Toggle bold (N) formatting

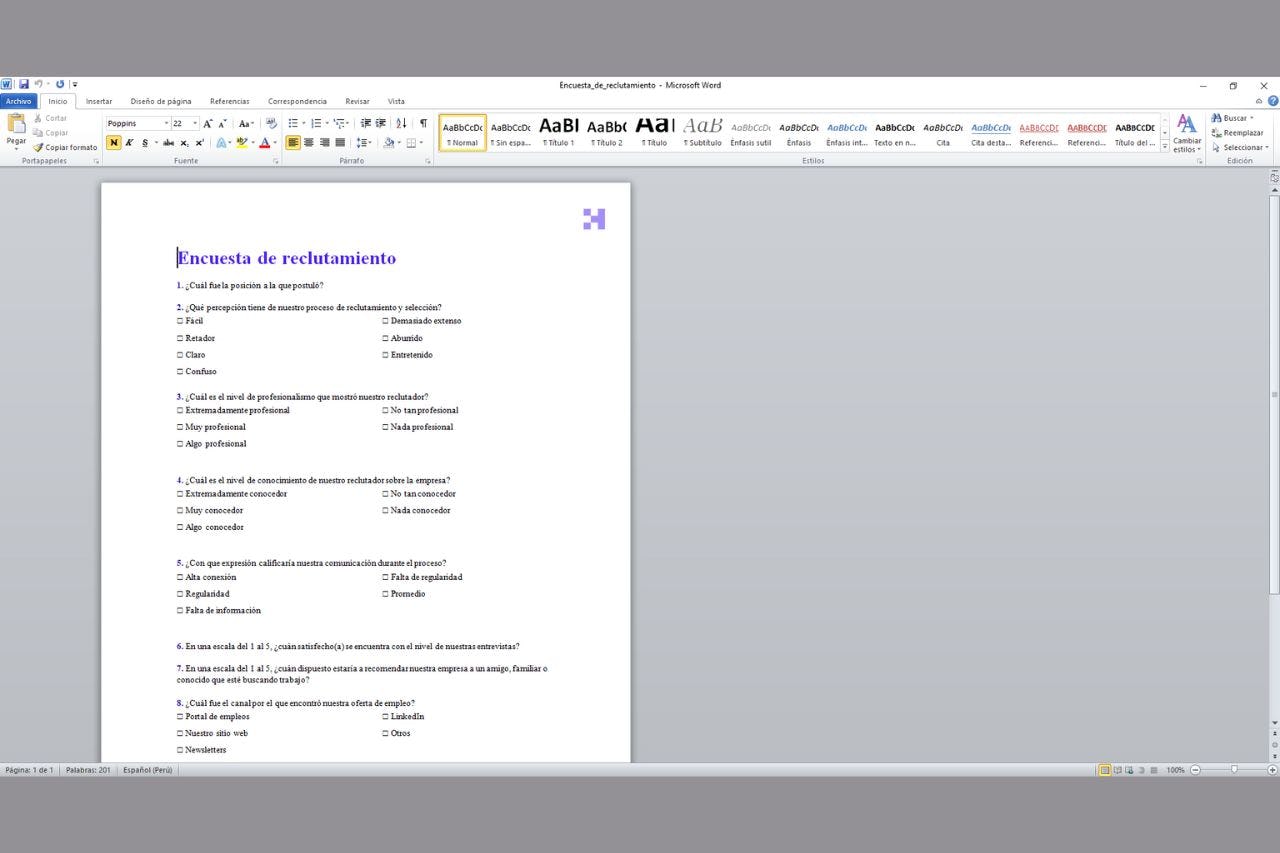[114, 143]
